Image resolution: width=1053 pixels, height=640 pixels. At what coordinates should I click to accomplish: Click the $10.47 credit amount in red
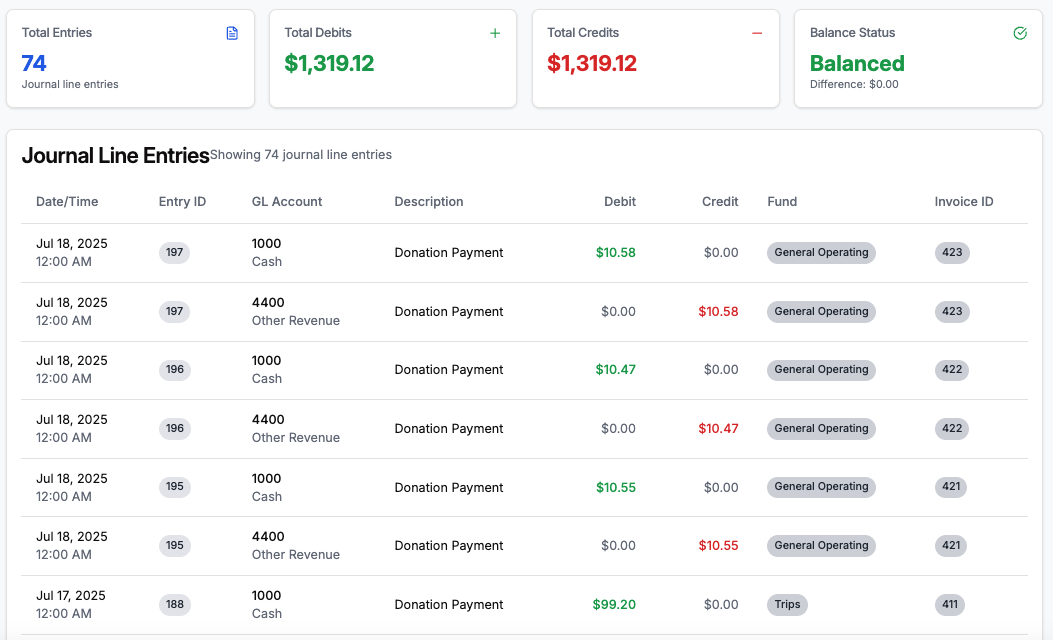[718, 429]
